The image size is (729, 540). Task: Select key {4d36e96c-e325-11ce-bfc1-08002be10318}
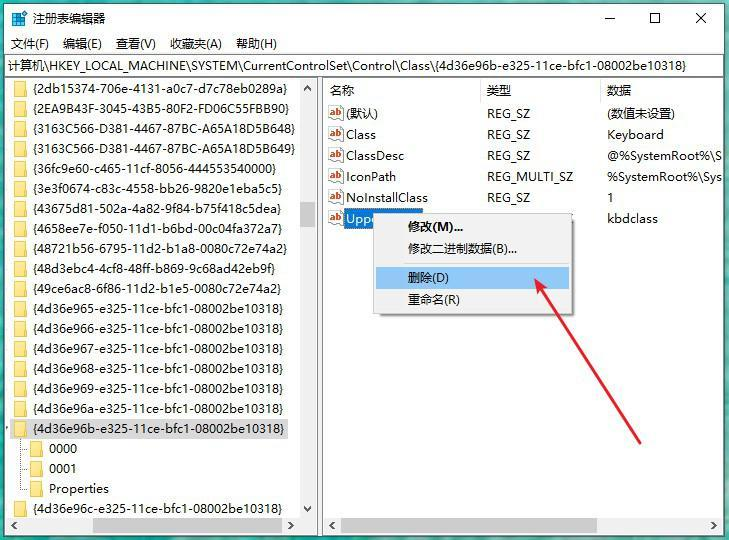coord(158,509)
